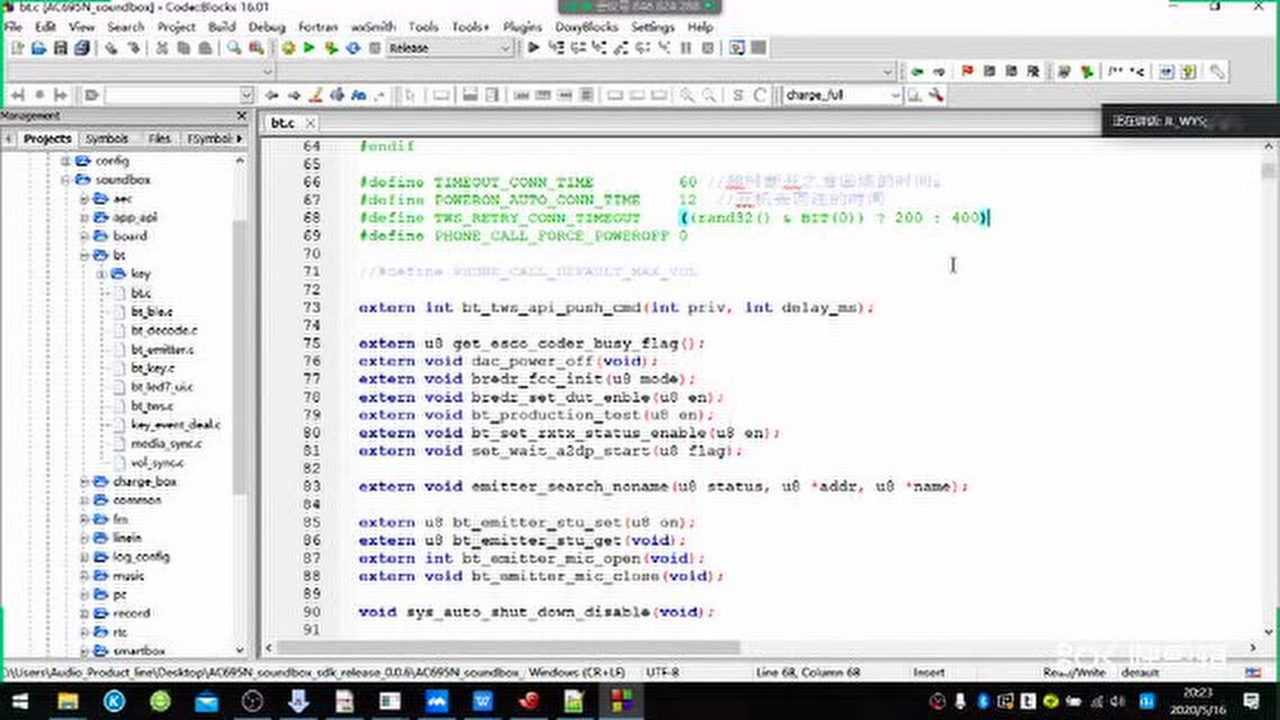The height and width of the screenshot is (720, 1280).
Task: Click the Build and Run icon
Action: [331, 48]
